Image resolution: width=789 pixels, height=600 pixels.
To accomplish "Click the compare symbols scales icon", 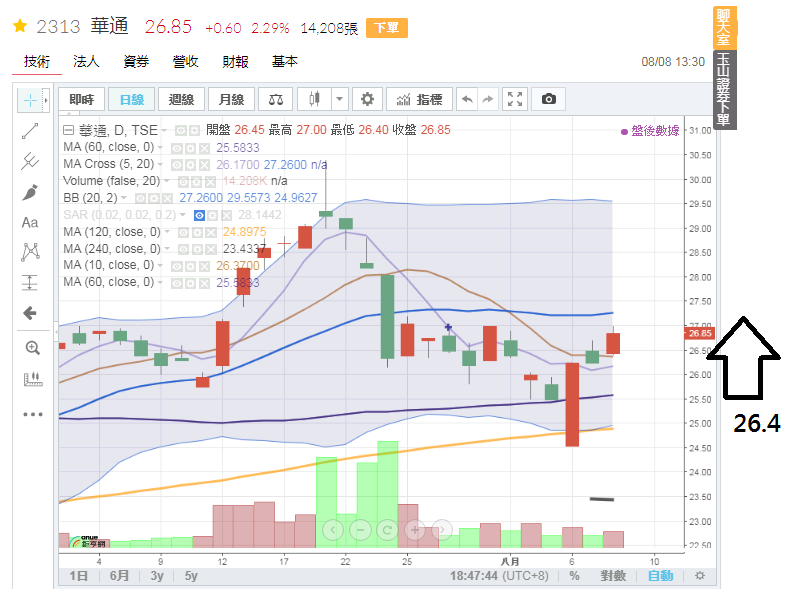I will 276,99.
